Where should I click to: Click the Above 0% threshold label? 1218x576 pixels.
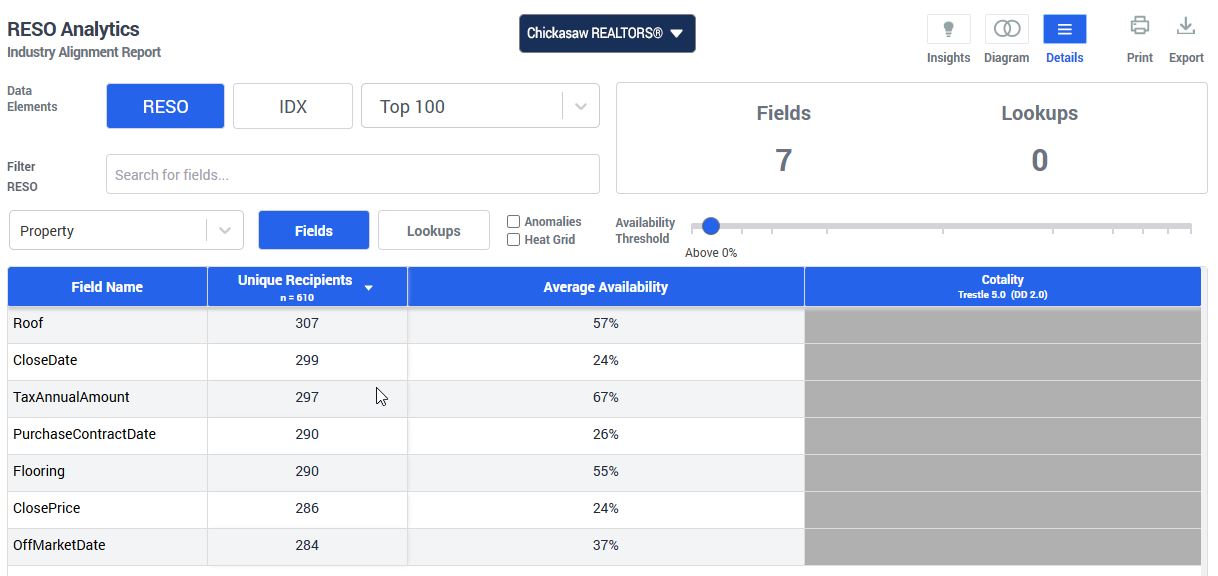point(711,253)
